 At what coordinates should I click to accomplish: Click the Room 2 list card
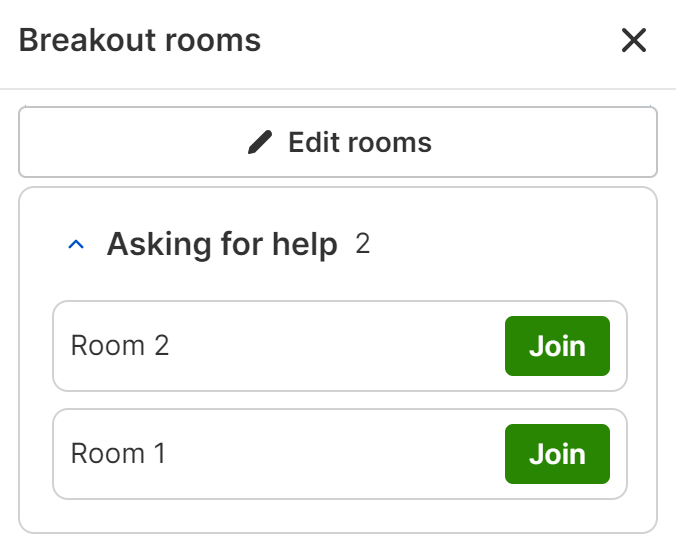(x=300, y=346)
